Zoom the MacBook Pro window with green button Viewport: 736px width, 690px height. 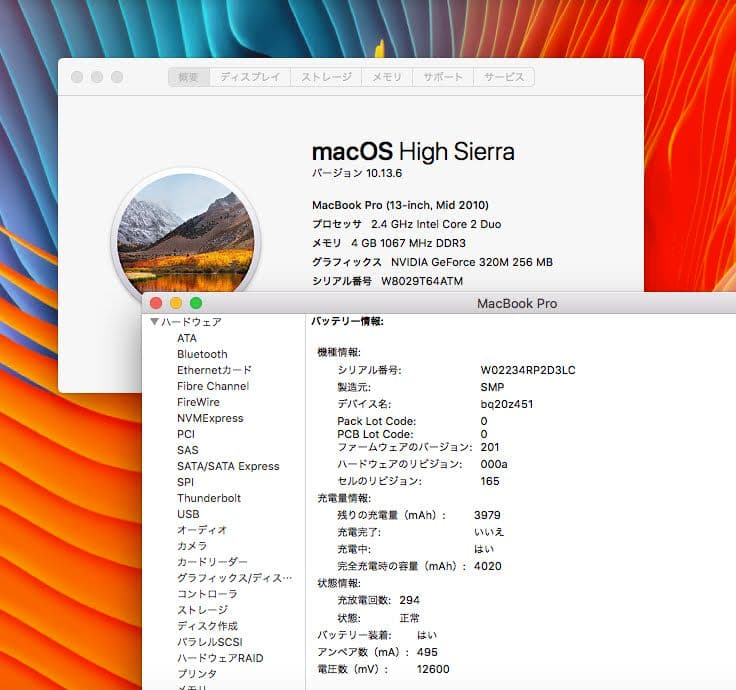[196, 303]
